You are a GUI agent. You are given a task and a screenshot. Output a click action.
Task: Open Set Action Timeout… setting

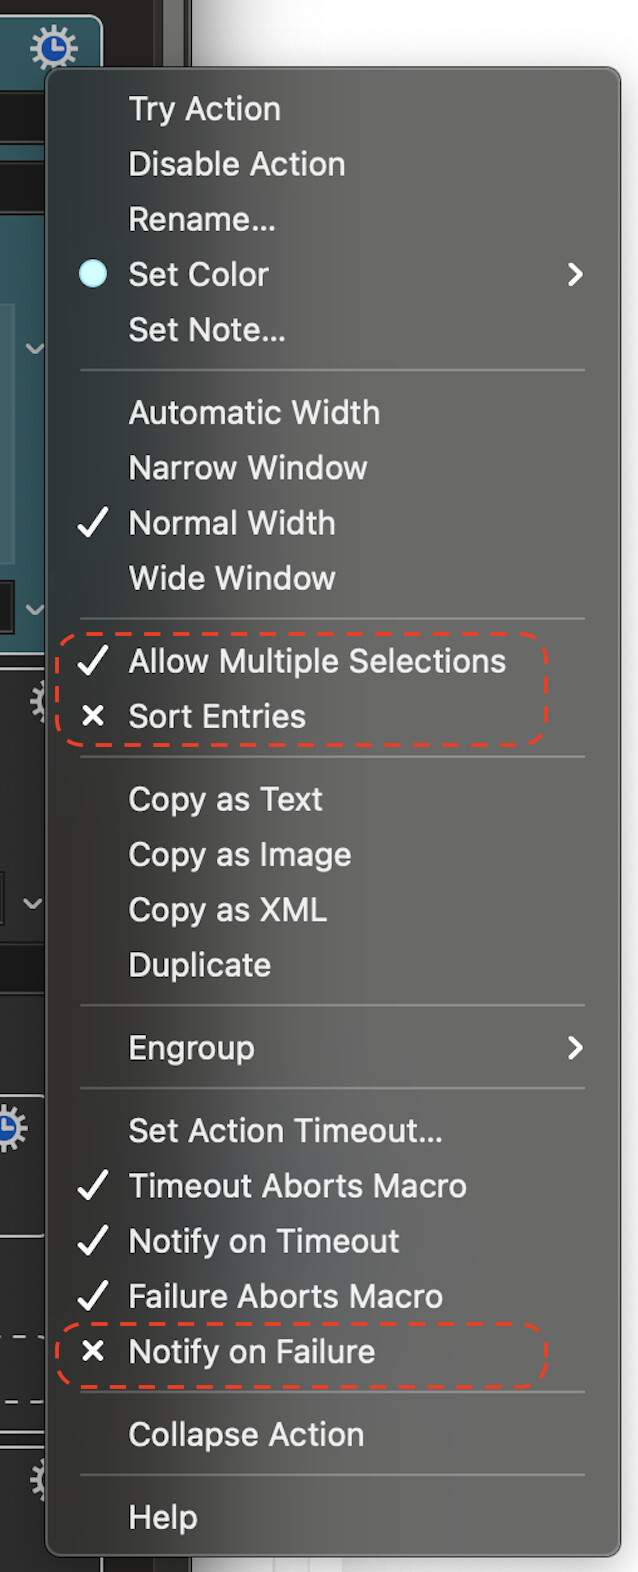point(286,1130)
